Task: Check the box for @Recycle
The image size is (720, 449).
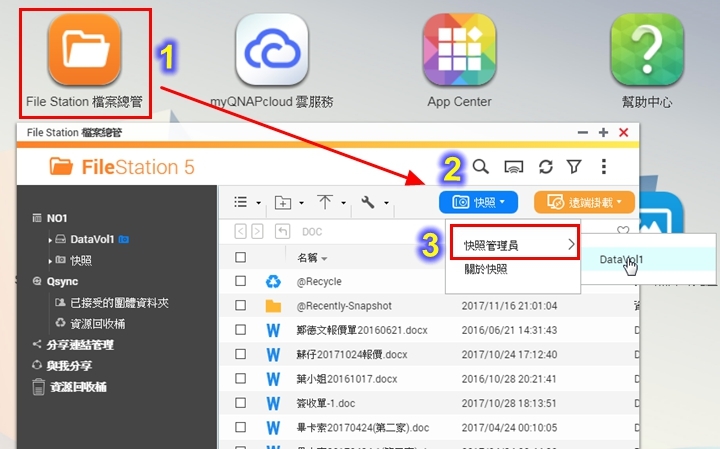Action: 240,281
